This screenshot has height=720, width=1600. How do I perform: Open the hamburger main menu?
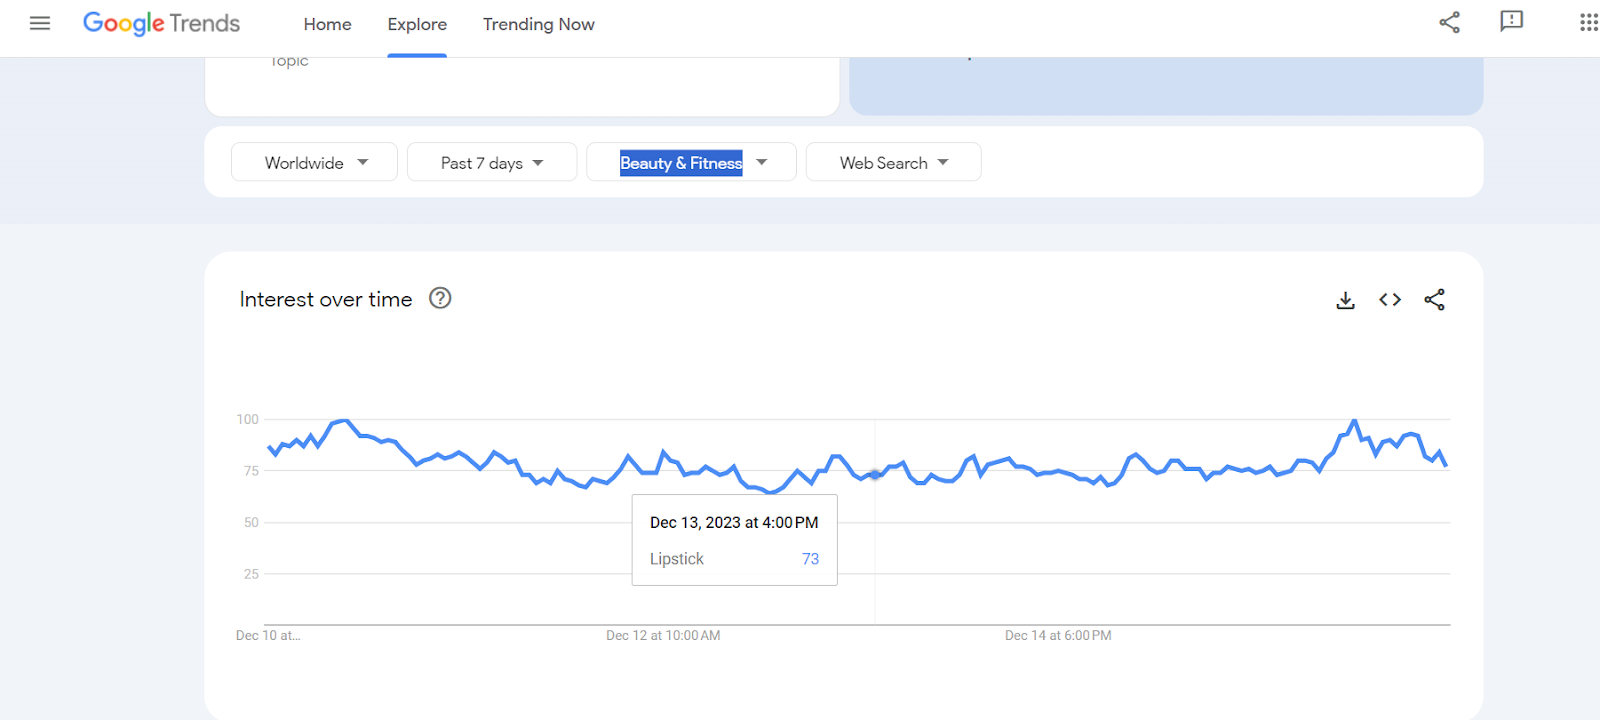40,23
